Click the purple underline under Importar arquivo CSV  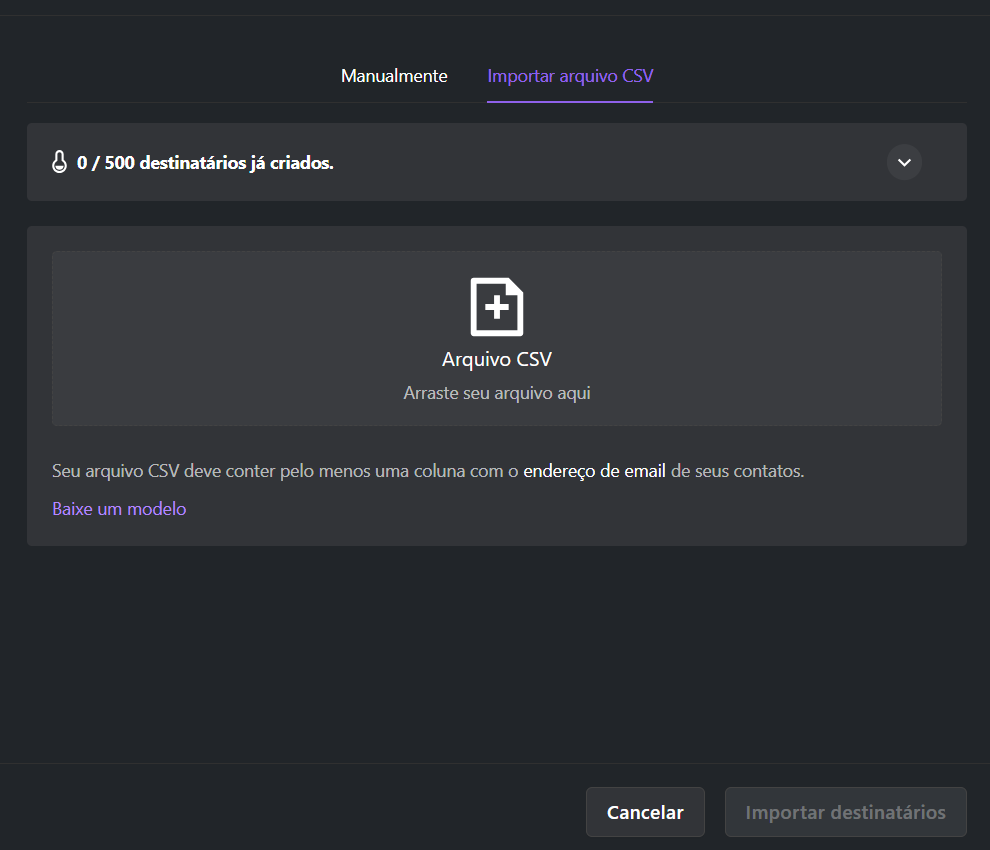pos(570,101)
